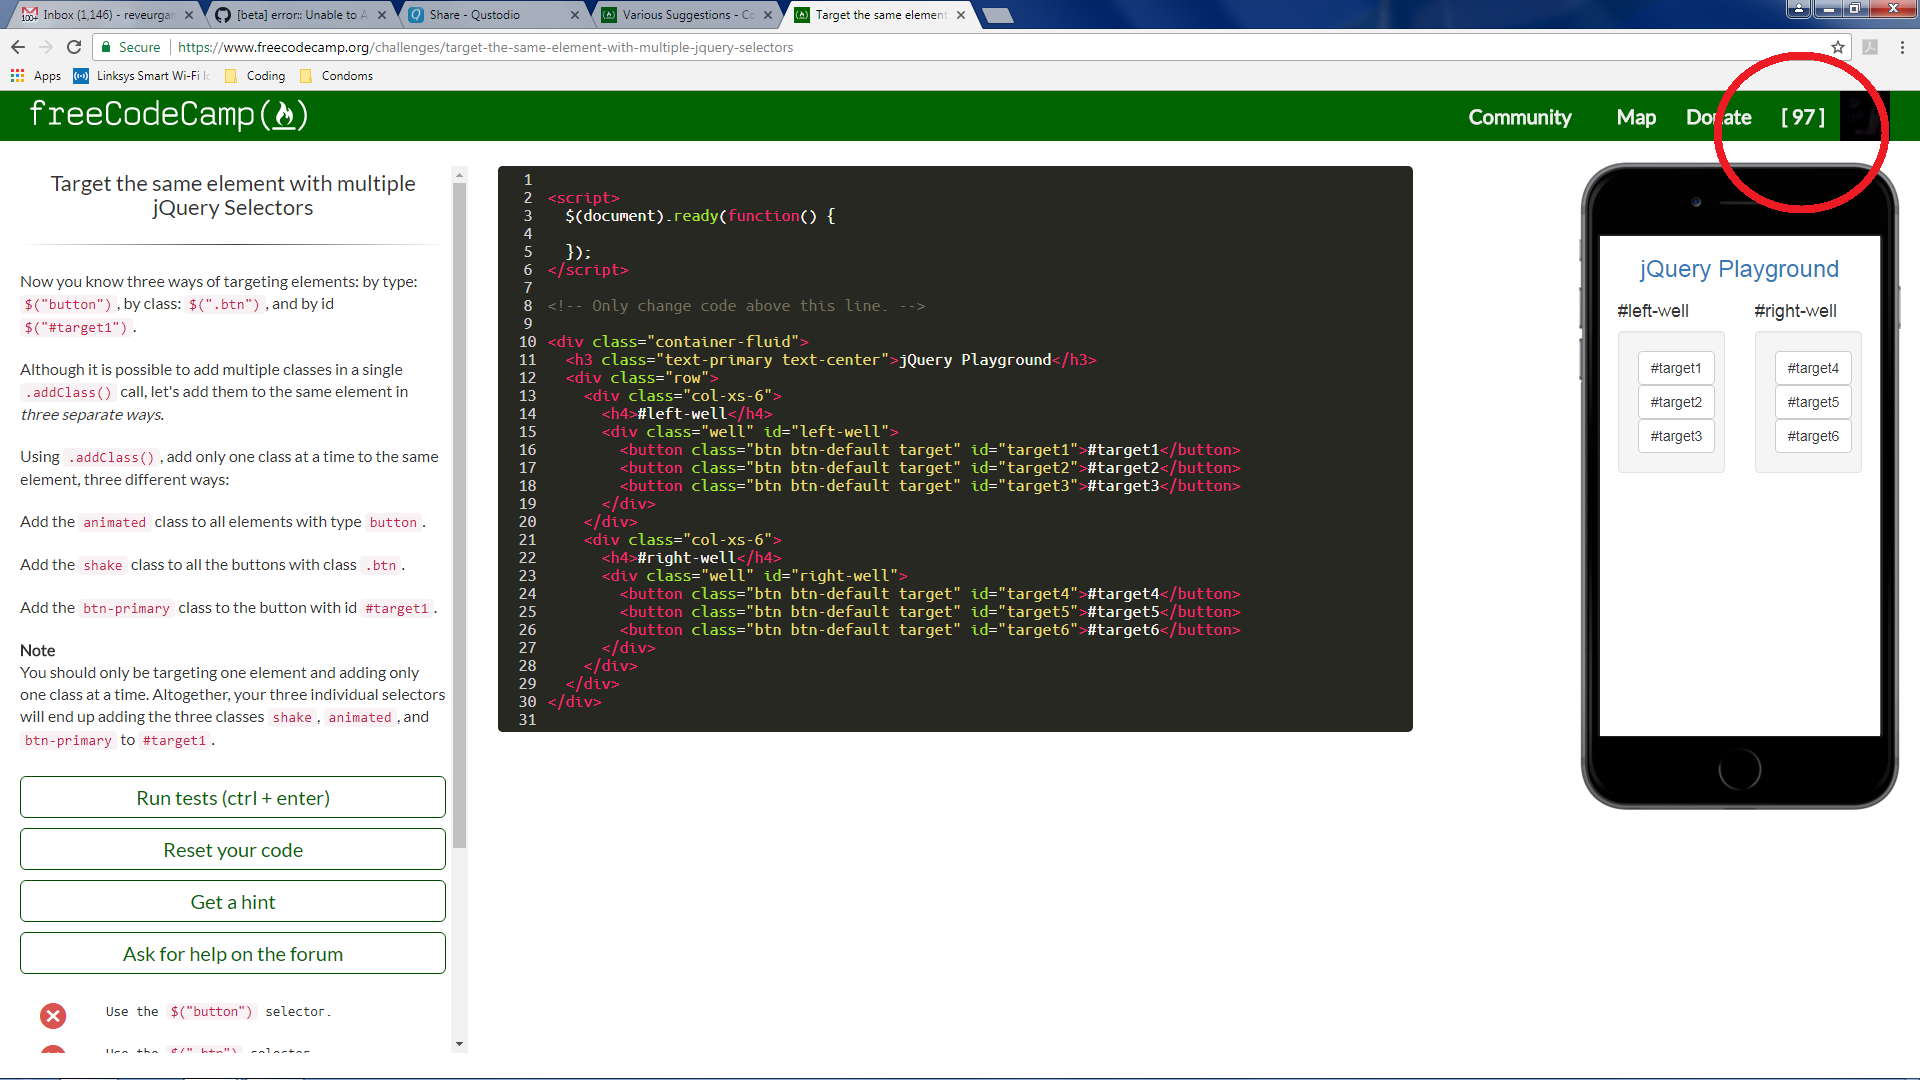Image resolution: width=1920 pixels, height=1080 pixels.
Task: Click Get a hint button
Action: click(x=233, y=902)
